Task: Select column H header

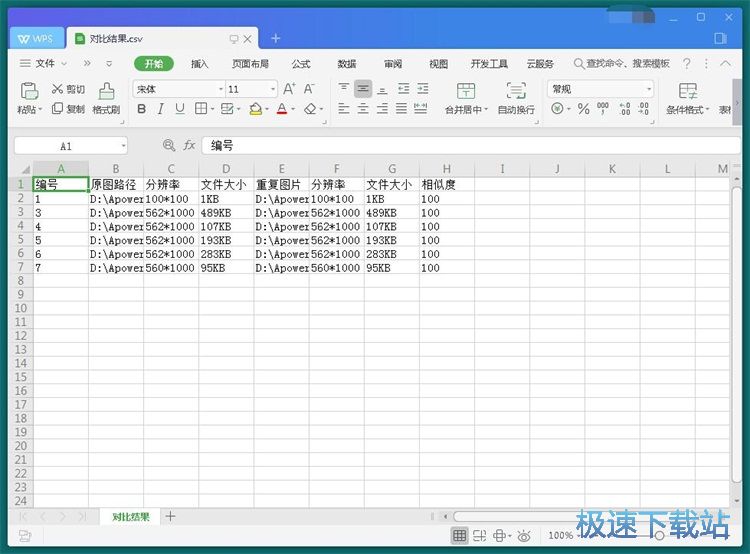Action: pyautogui.click(x=447, y=168)
